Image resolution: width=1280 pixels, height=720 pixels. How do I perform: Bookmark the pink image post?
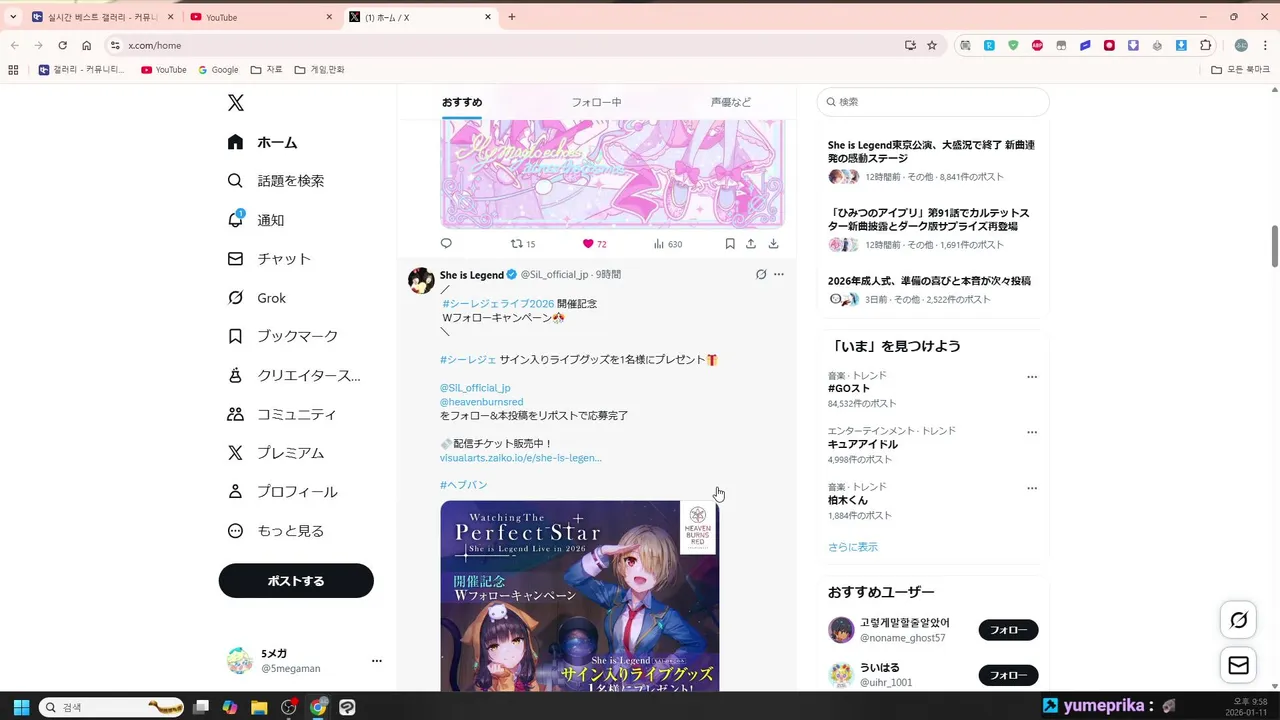click(x=730, y=243)
